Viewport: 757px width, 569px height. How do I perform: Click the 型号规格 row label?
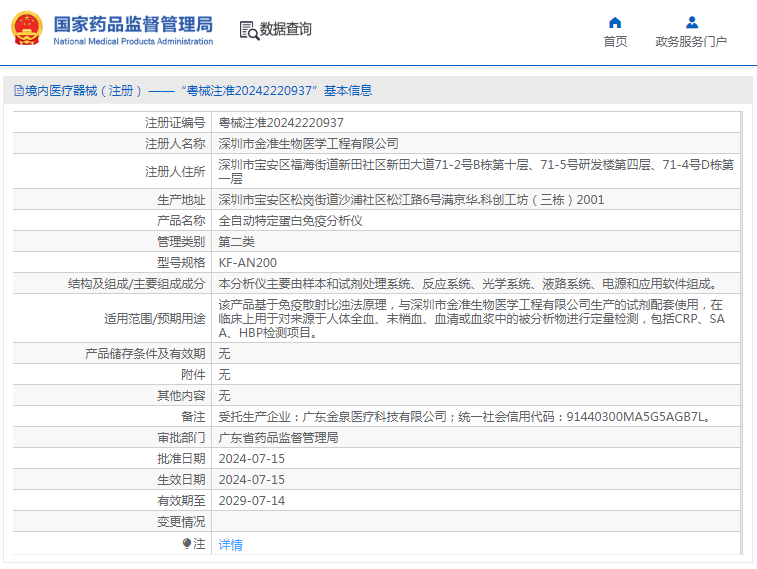point(181,263)
